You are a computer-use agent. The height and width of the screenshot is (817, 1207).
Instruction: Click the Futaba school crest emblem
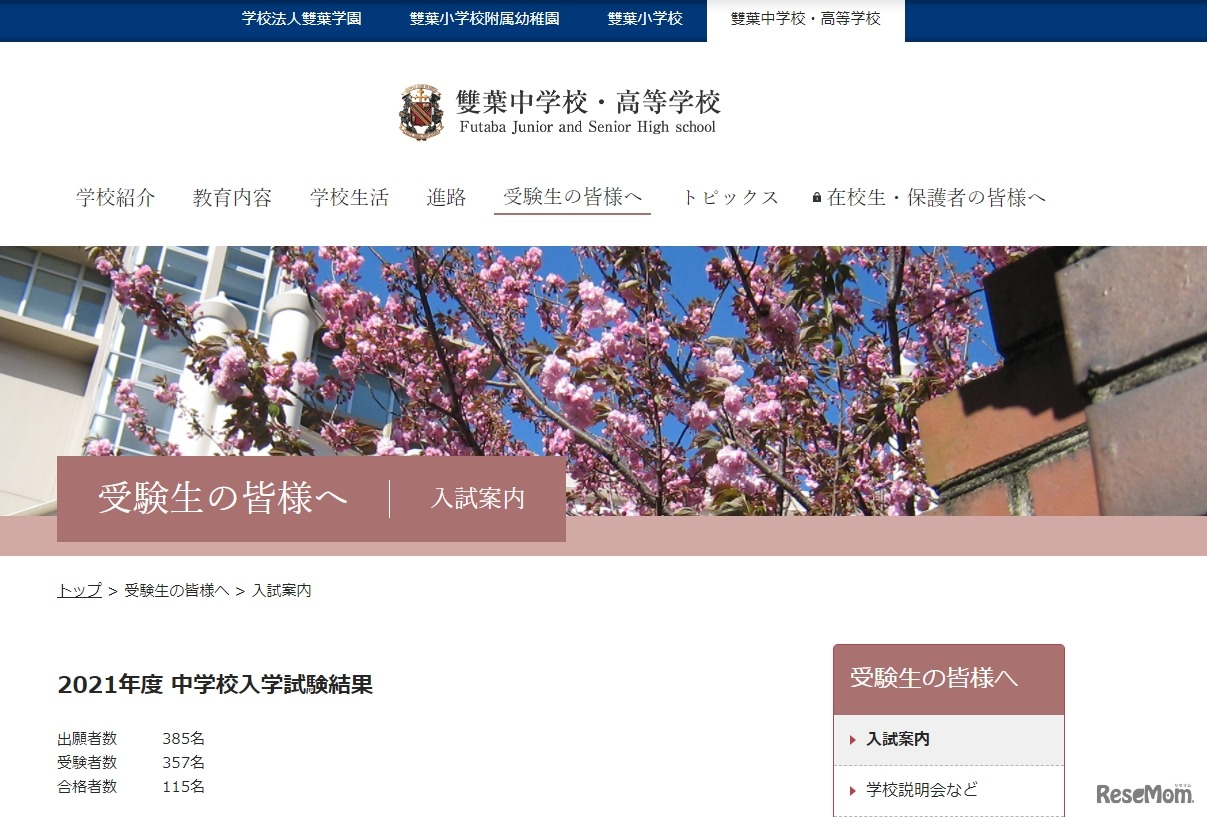[420, 110]
